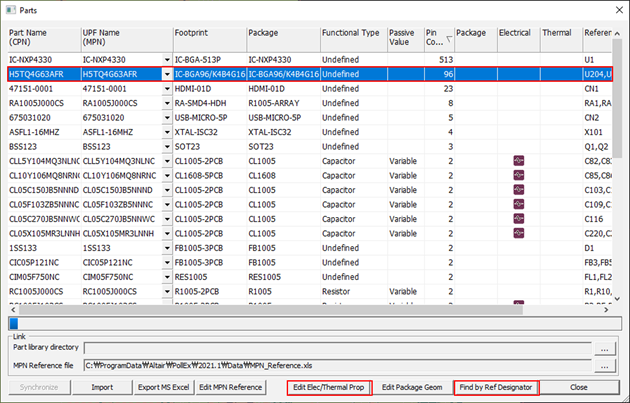Click electrical icon for CL10Y106MQ8NRNC part
Image resolution: width=630 pixels, height=403 pixels.
click(518, 175)
